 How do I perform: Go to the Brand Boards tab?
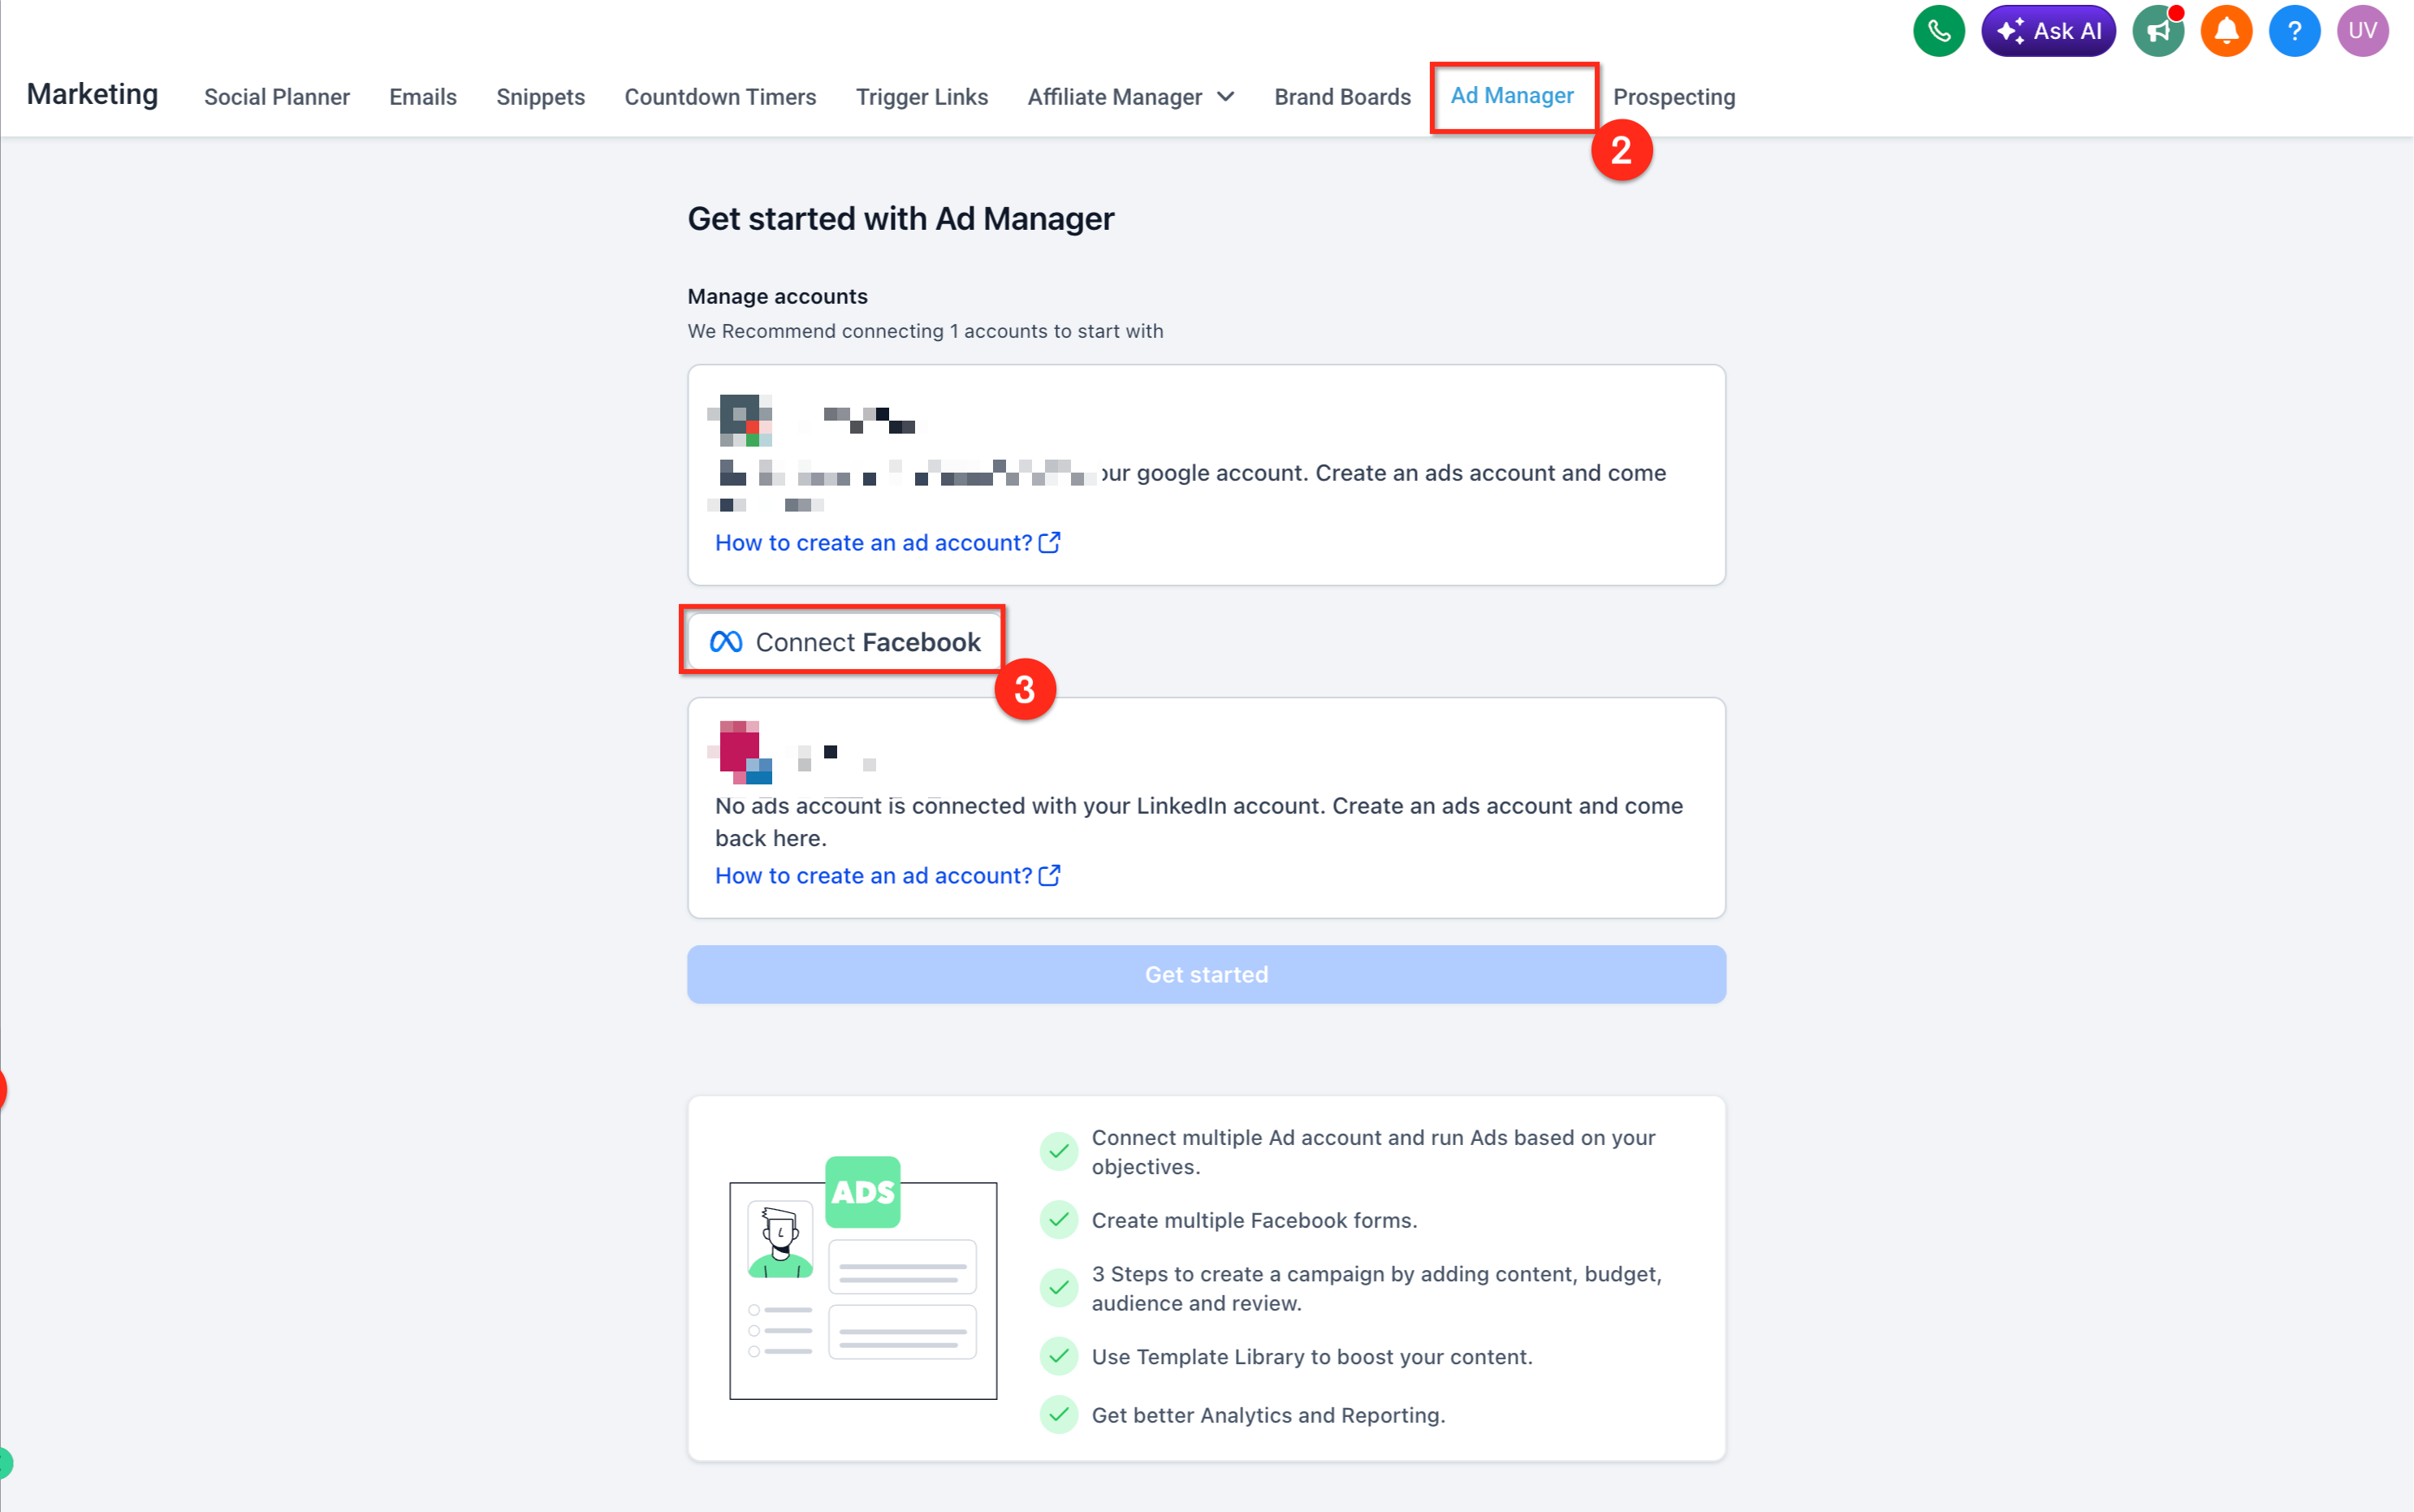point(1342,97)
